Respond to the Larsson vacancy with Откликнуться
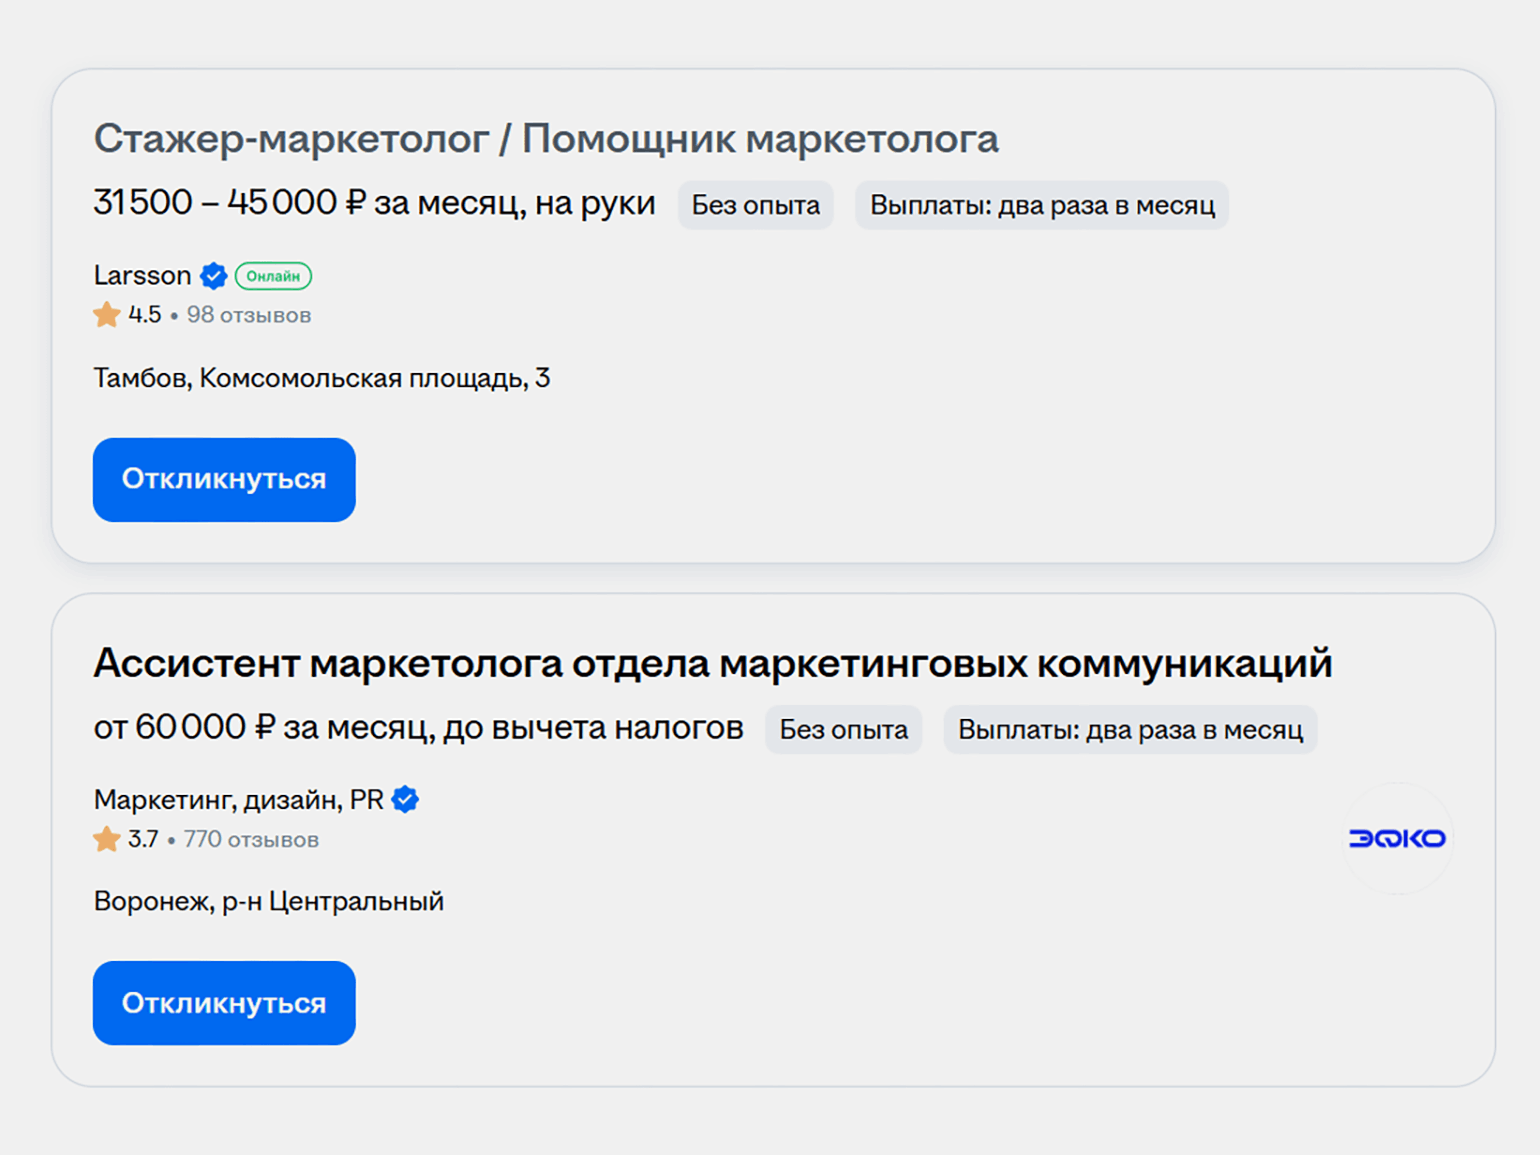Viewport: 1540px width, 1155px height. click(224, 480)
